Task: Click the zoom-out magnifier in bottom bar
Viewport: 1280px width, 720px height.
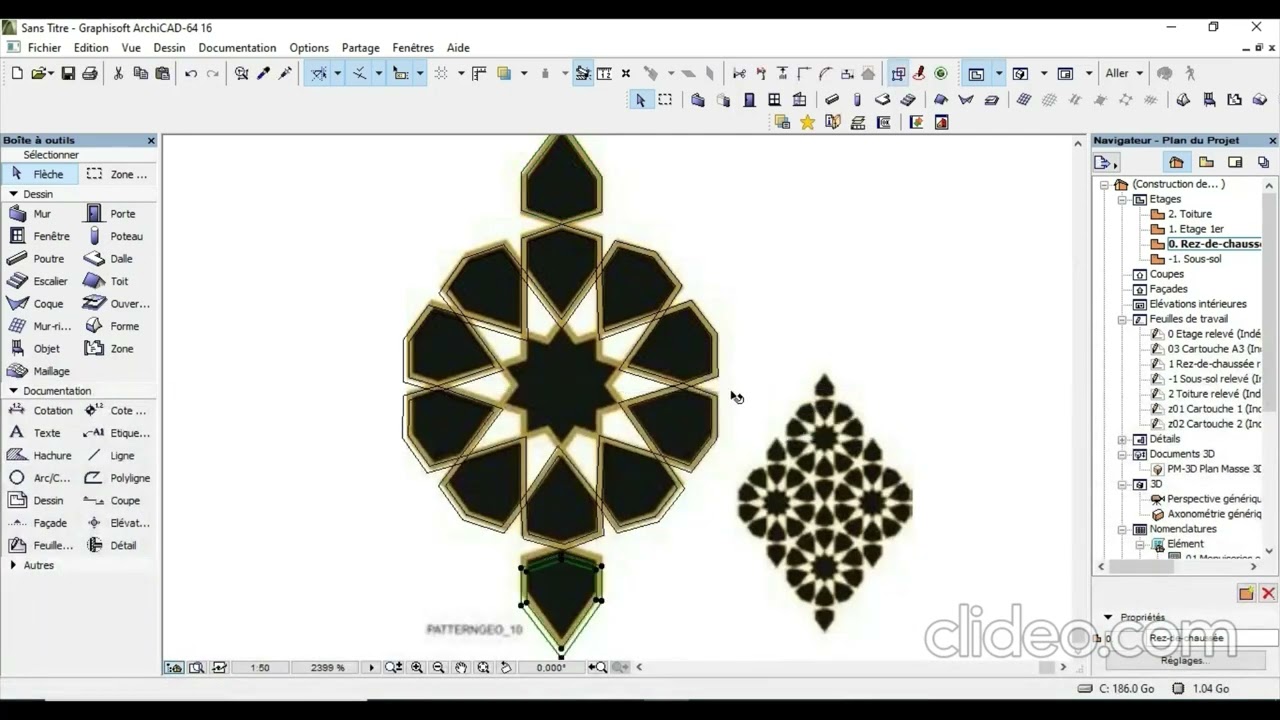Action: pyautogui.click(x=438, y=667)
